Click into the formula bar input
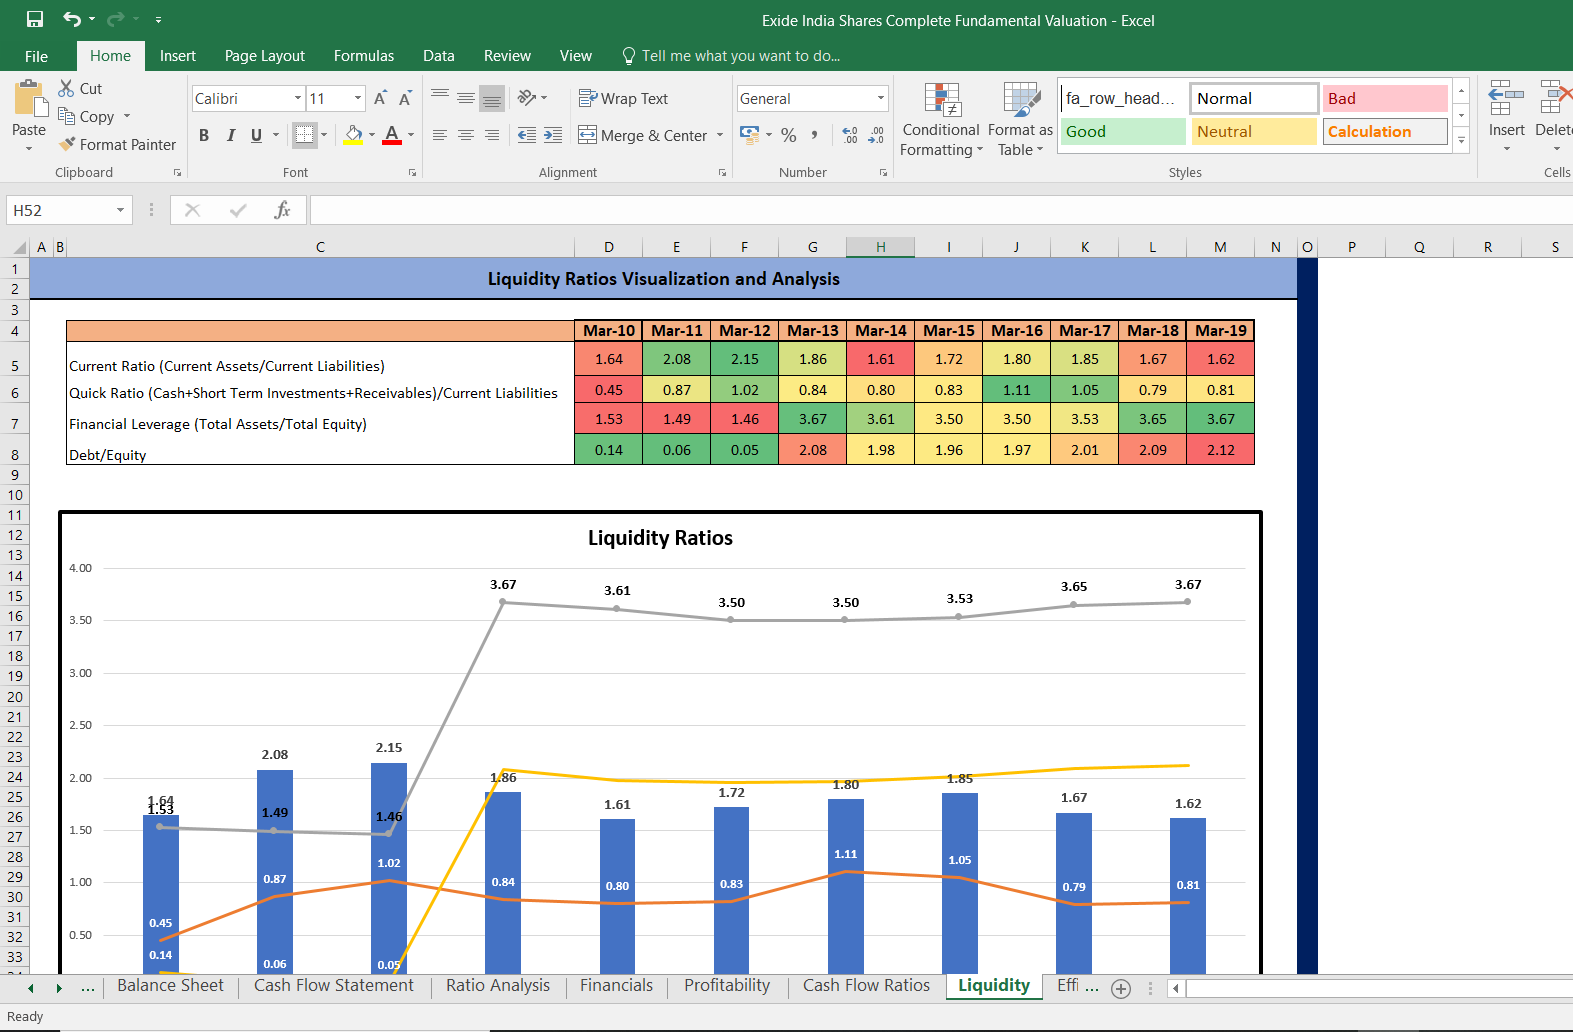 pos(940,210)
